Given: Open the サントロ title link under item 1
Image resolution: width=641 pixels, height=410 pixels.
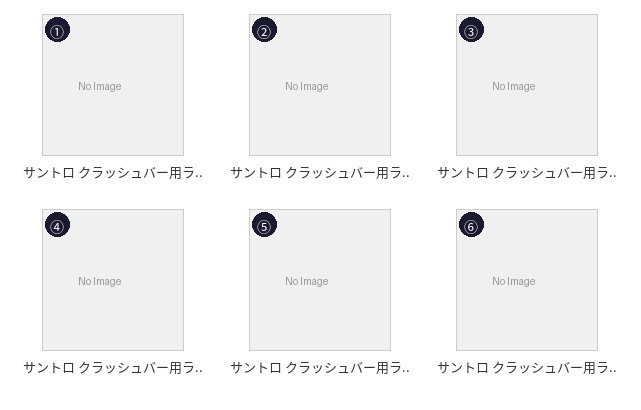Looking at the screenshot, I should (113, 172).
